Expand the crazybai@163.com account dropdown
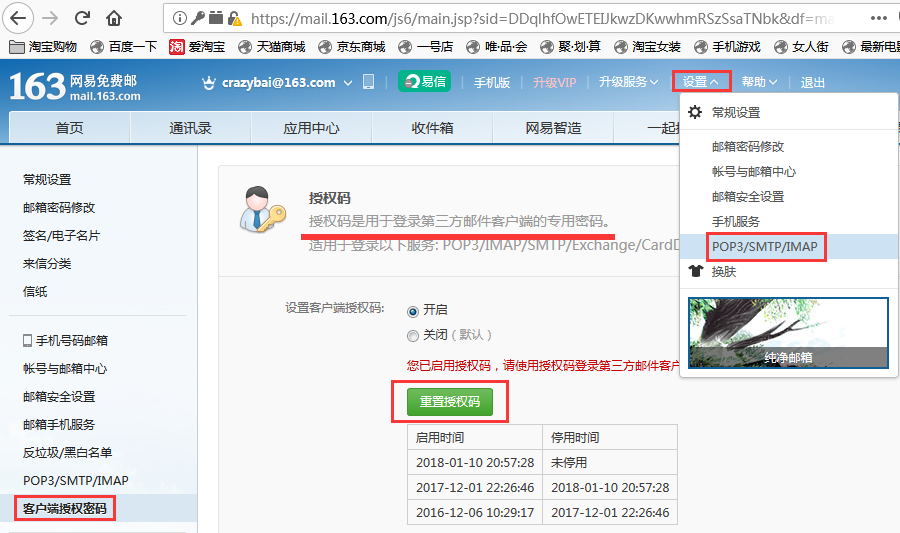900x533 pixels. pos(348,83)
